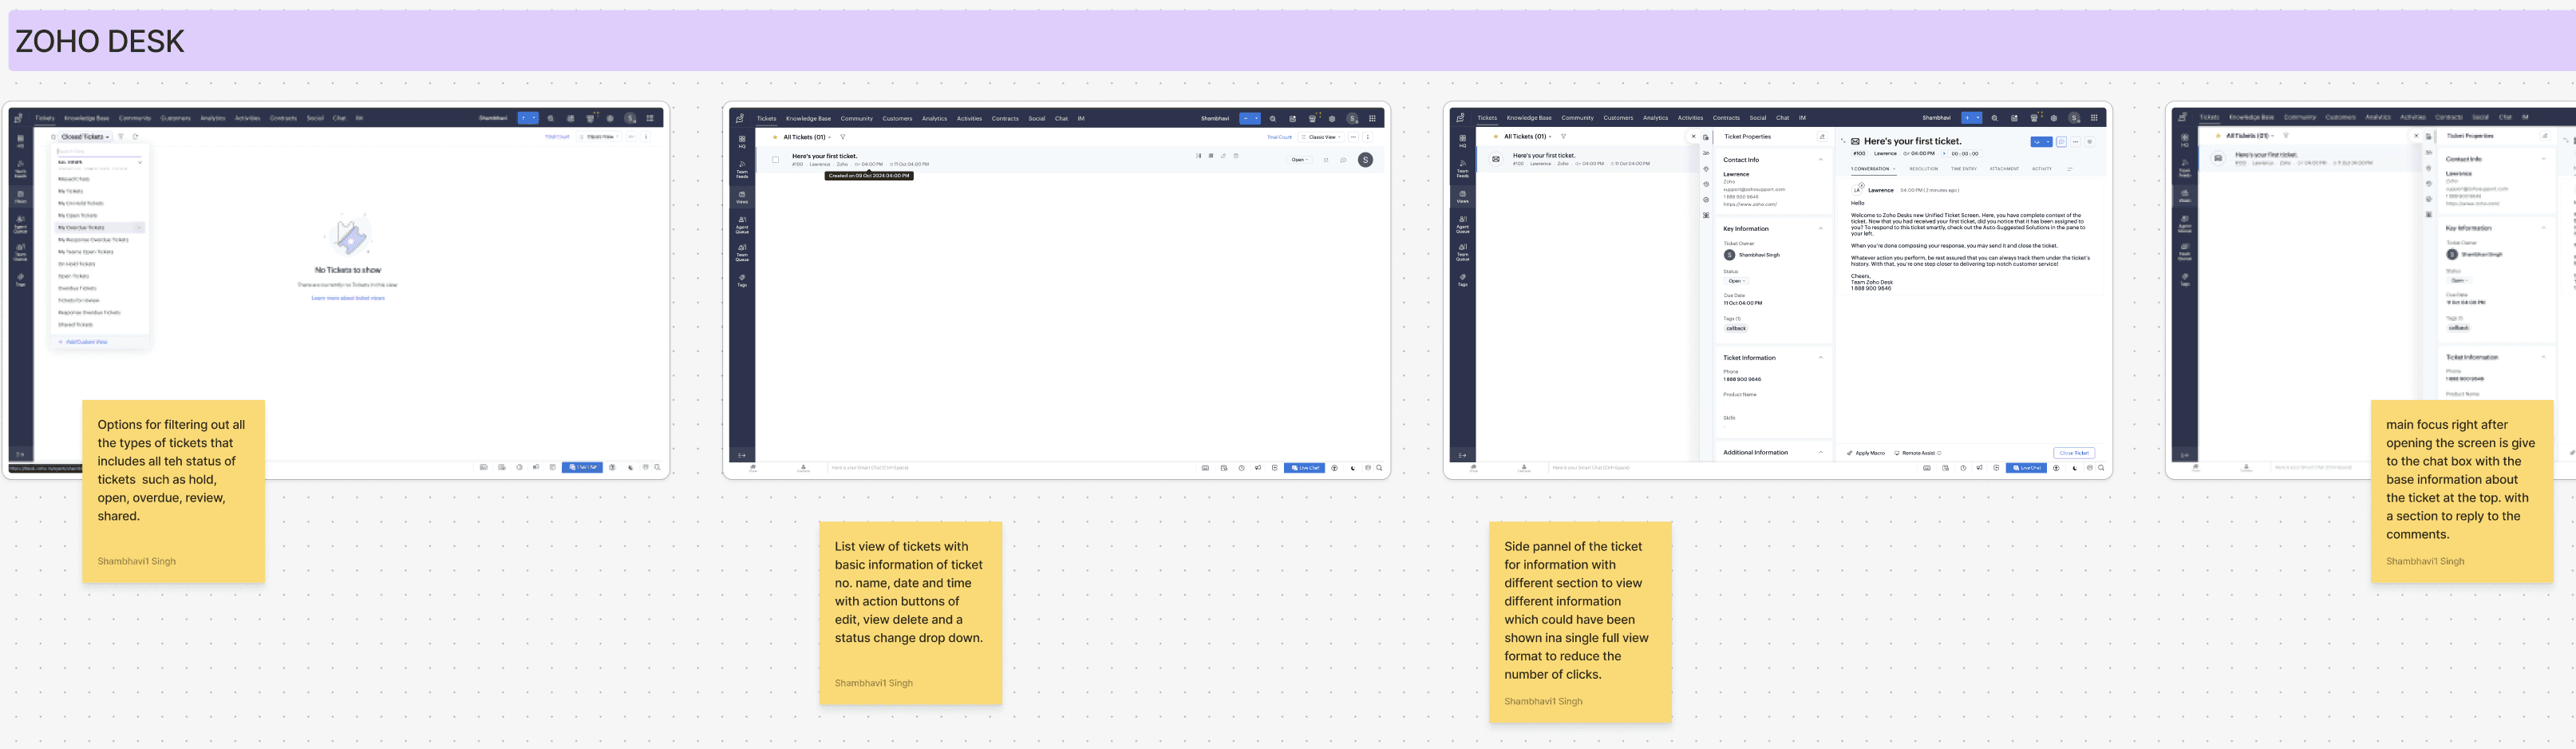The height and width of the screenshot is (749, 2576).
Task: Click Apply Macro in conversation screenshot
Action: click(x=1866, y=453)
